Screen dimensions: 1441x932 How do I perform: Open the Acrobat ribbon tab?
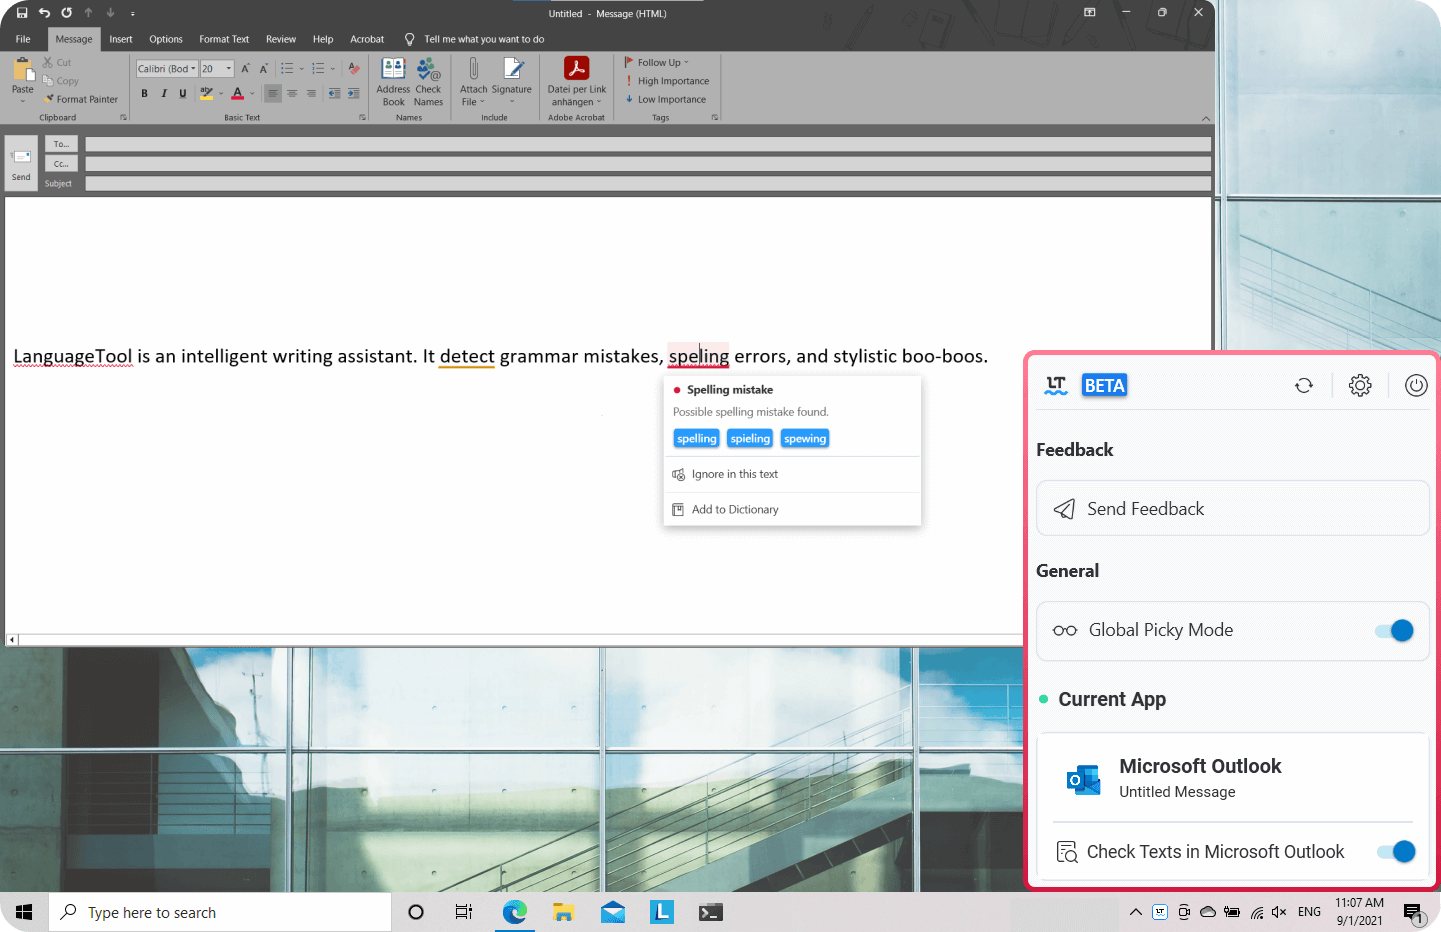[x=367, y=39]
